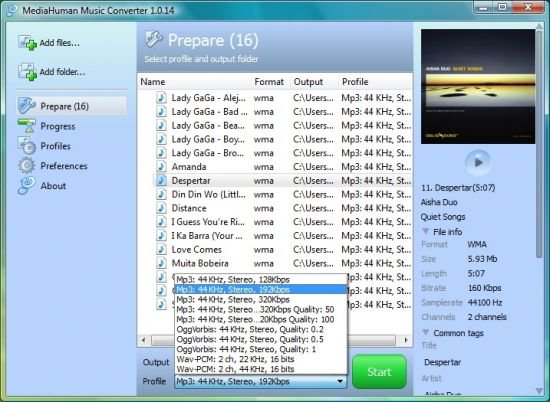Screen dimensions: 550x402
Task: Select the Love Comes track name
Action: 196,249
